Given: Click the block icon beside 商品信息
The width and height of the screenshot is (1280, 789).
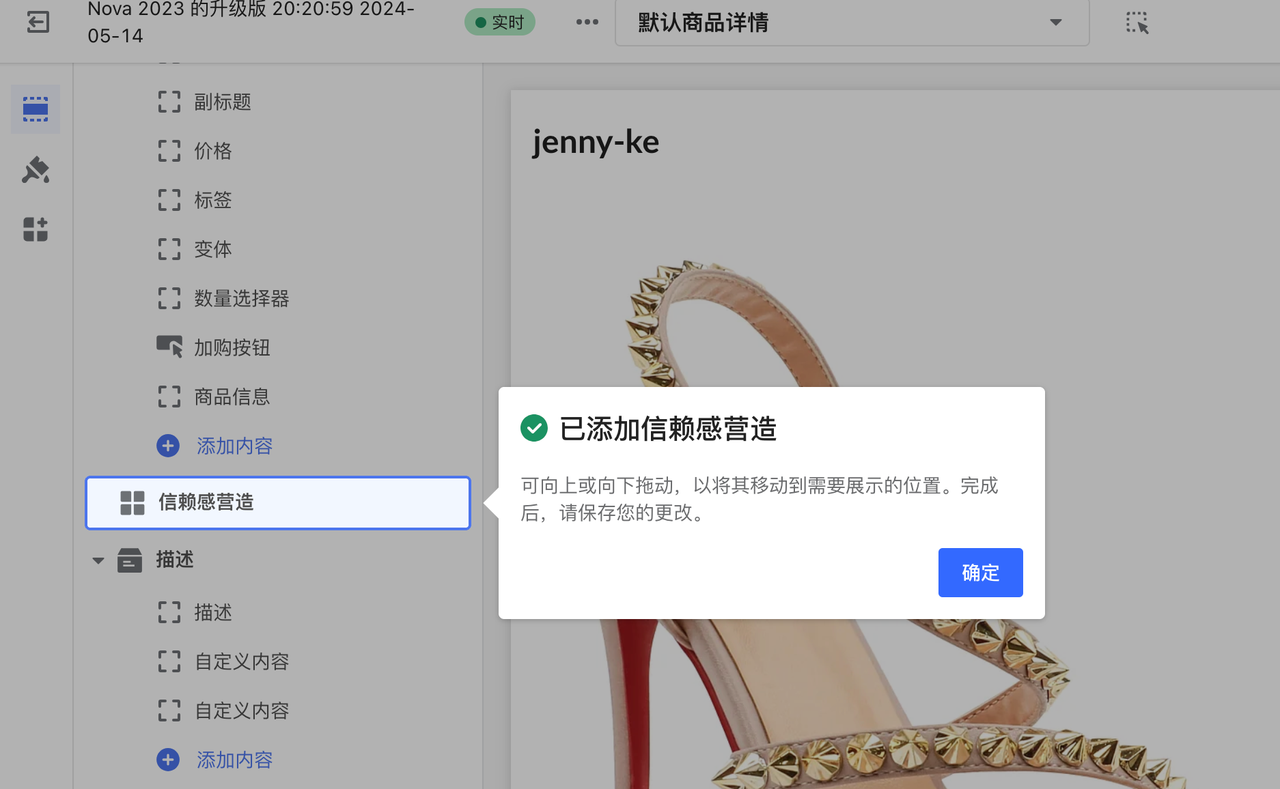Looking at the screenshot, I should [169, 397].
